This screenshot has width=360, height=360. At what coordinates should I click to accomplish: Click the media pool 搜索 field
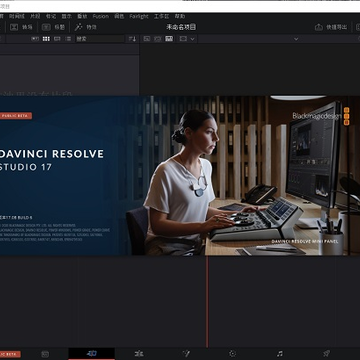tap(100, 39)
